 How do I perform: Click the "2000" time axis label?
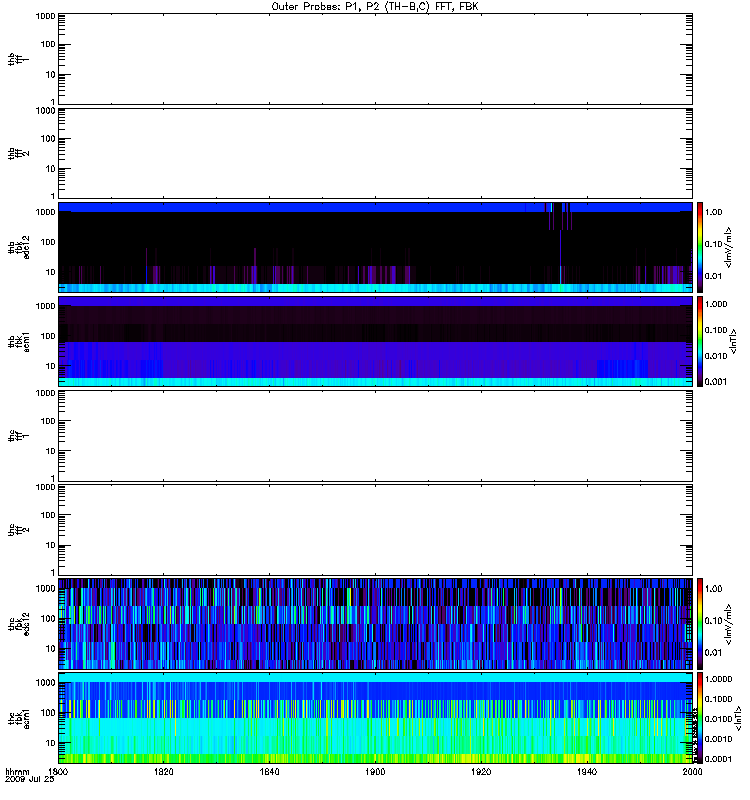click(x=692, y=771)
